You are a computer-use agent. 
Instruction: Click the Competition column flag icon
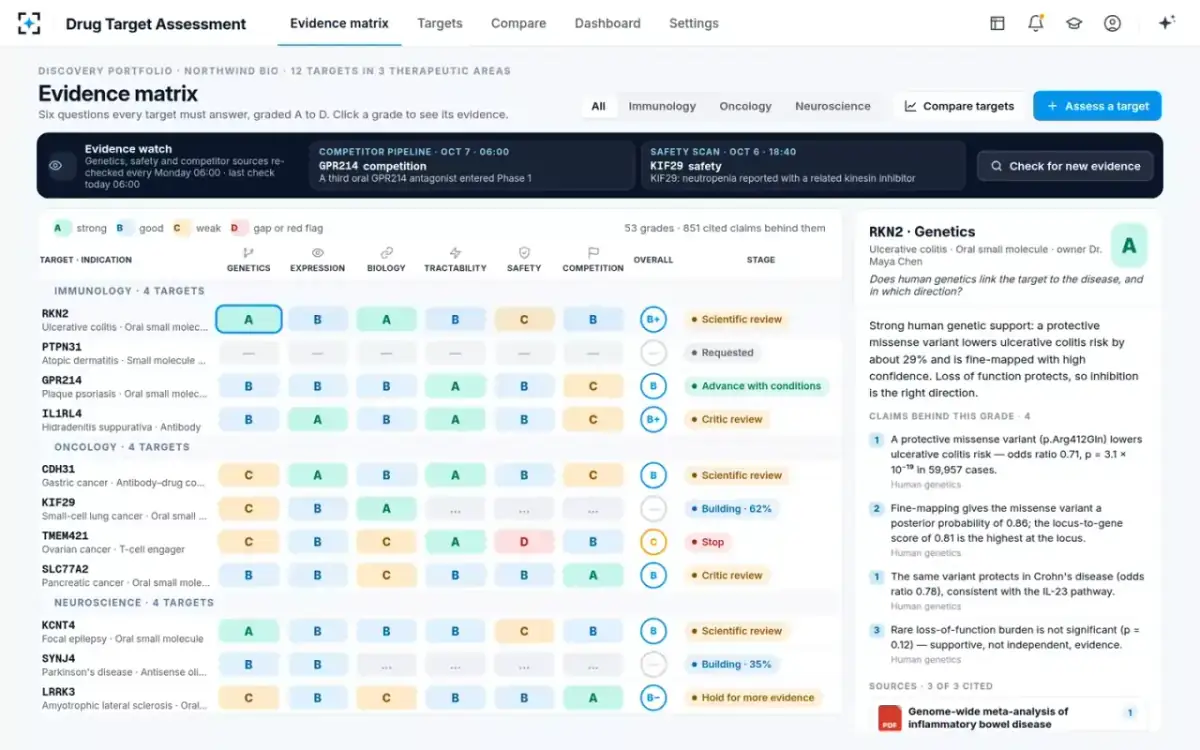pos(593,253)
